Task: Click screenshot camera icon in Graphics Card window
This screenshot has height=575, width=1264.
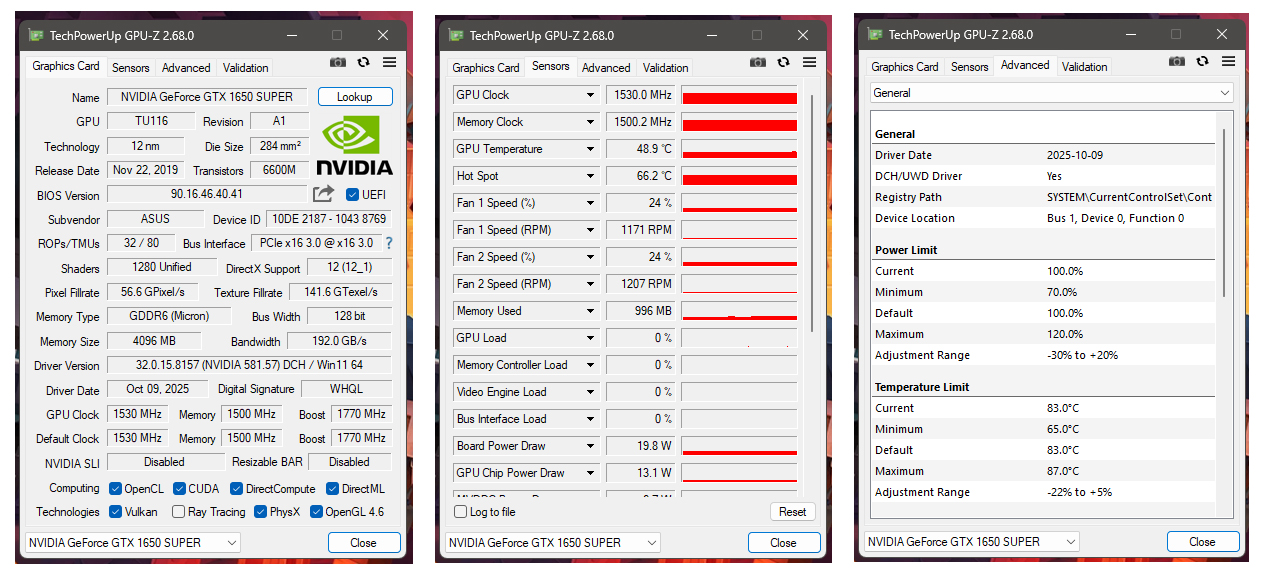Action: (338, 62)
